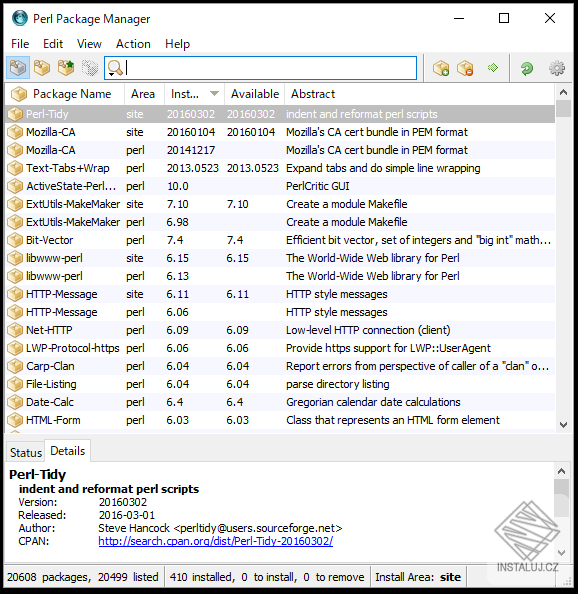Click 'Install Area: site' status entry
The height and width of the screenshot is (594, 578).
[418, 577]
